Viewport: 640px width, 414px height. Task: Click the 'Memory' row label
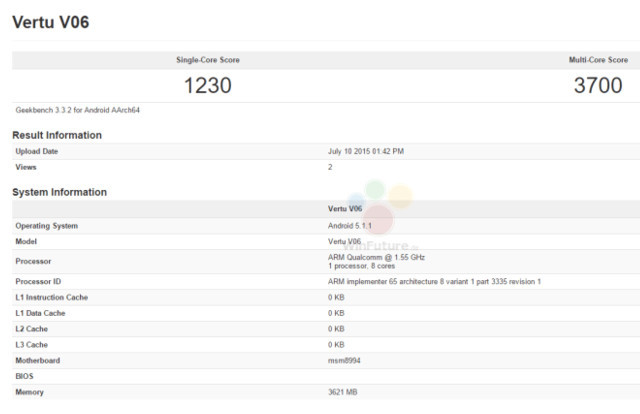tap(29, 392)
